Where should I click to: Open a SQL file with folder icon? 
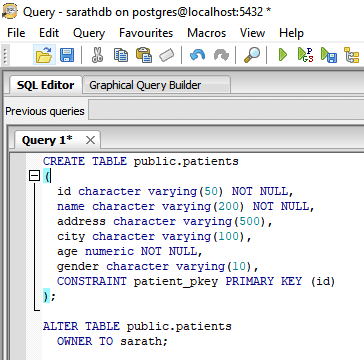[44, 54]
